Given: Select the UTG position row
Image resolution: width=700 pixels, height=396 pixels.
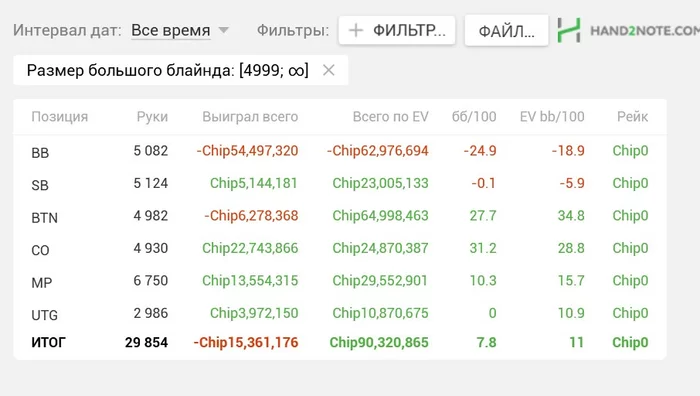Looking at the screenshot, I should coord(340,313).
